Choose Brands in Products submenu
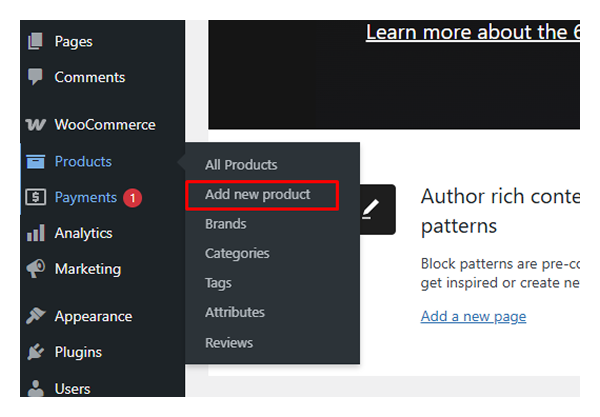Screen dimensions: 600x417 click(x=225, y=224)
